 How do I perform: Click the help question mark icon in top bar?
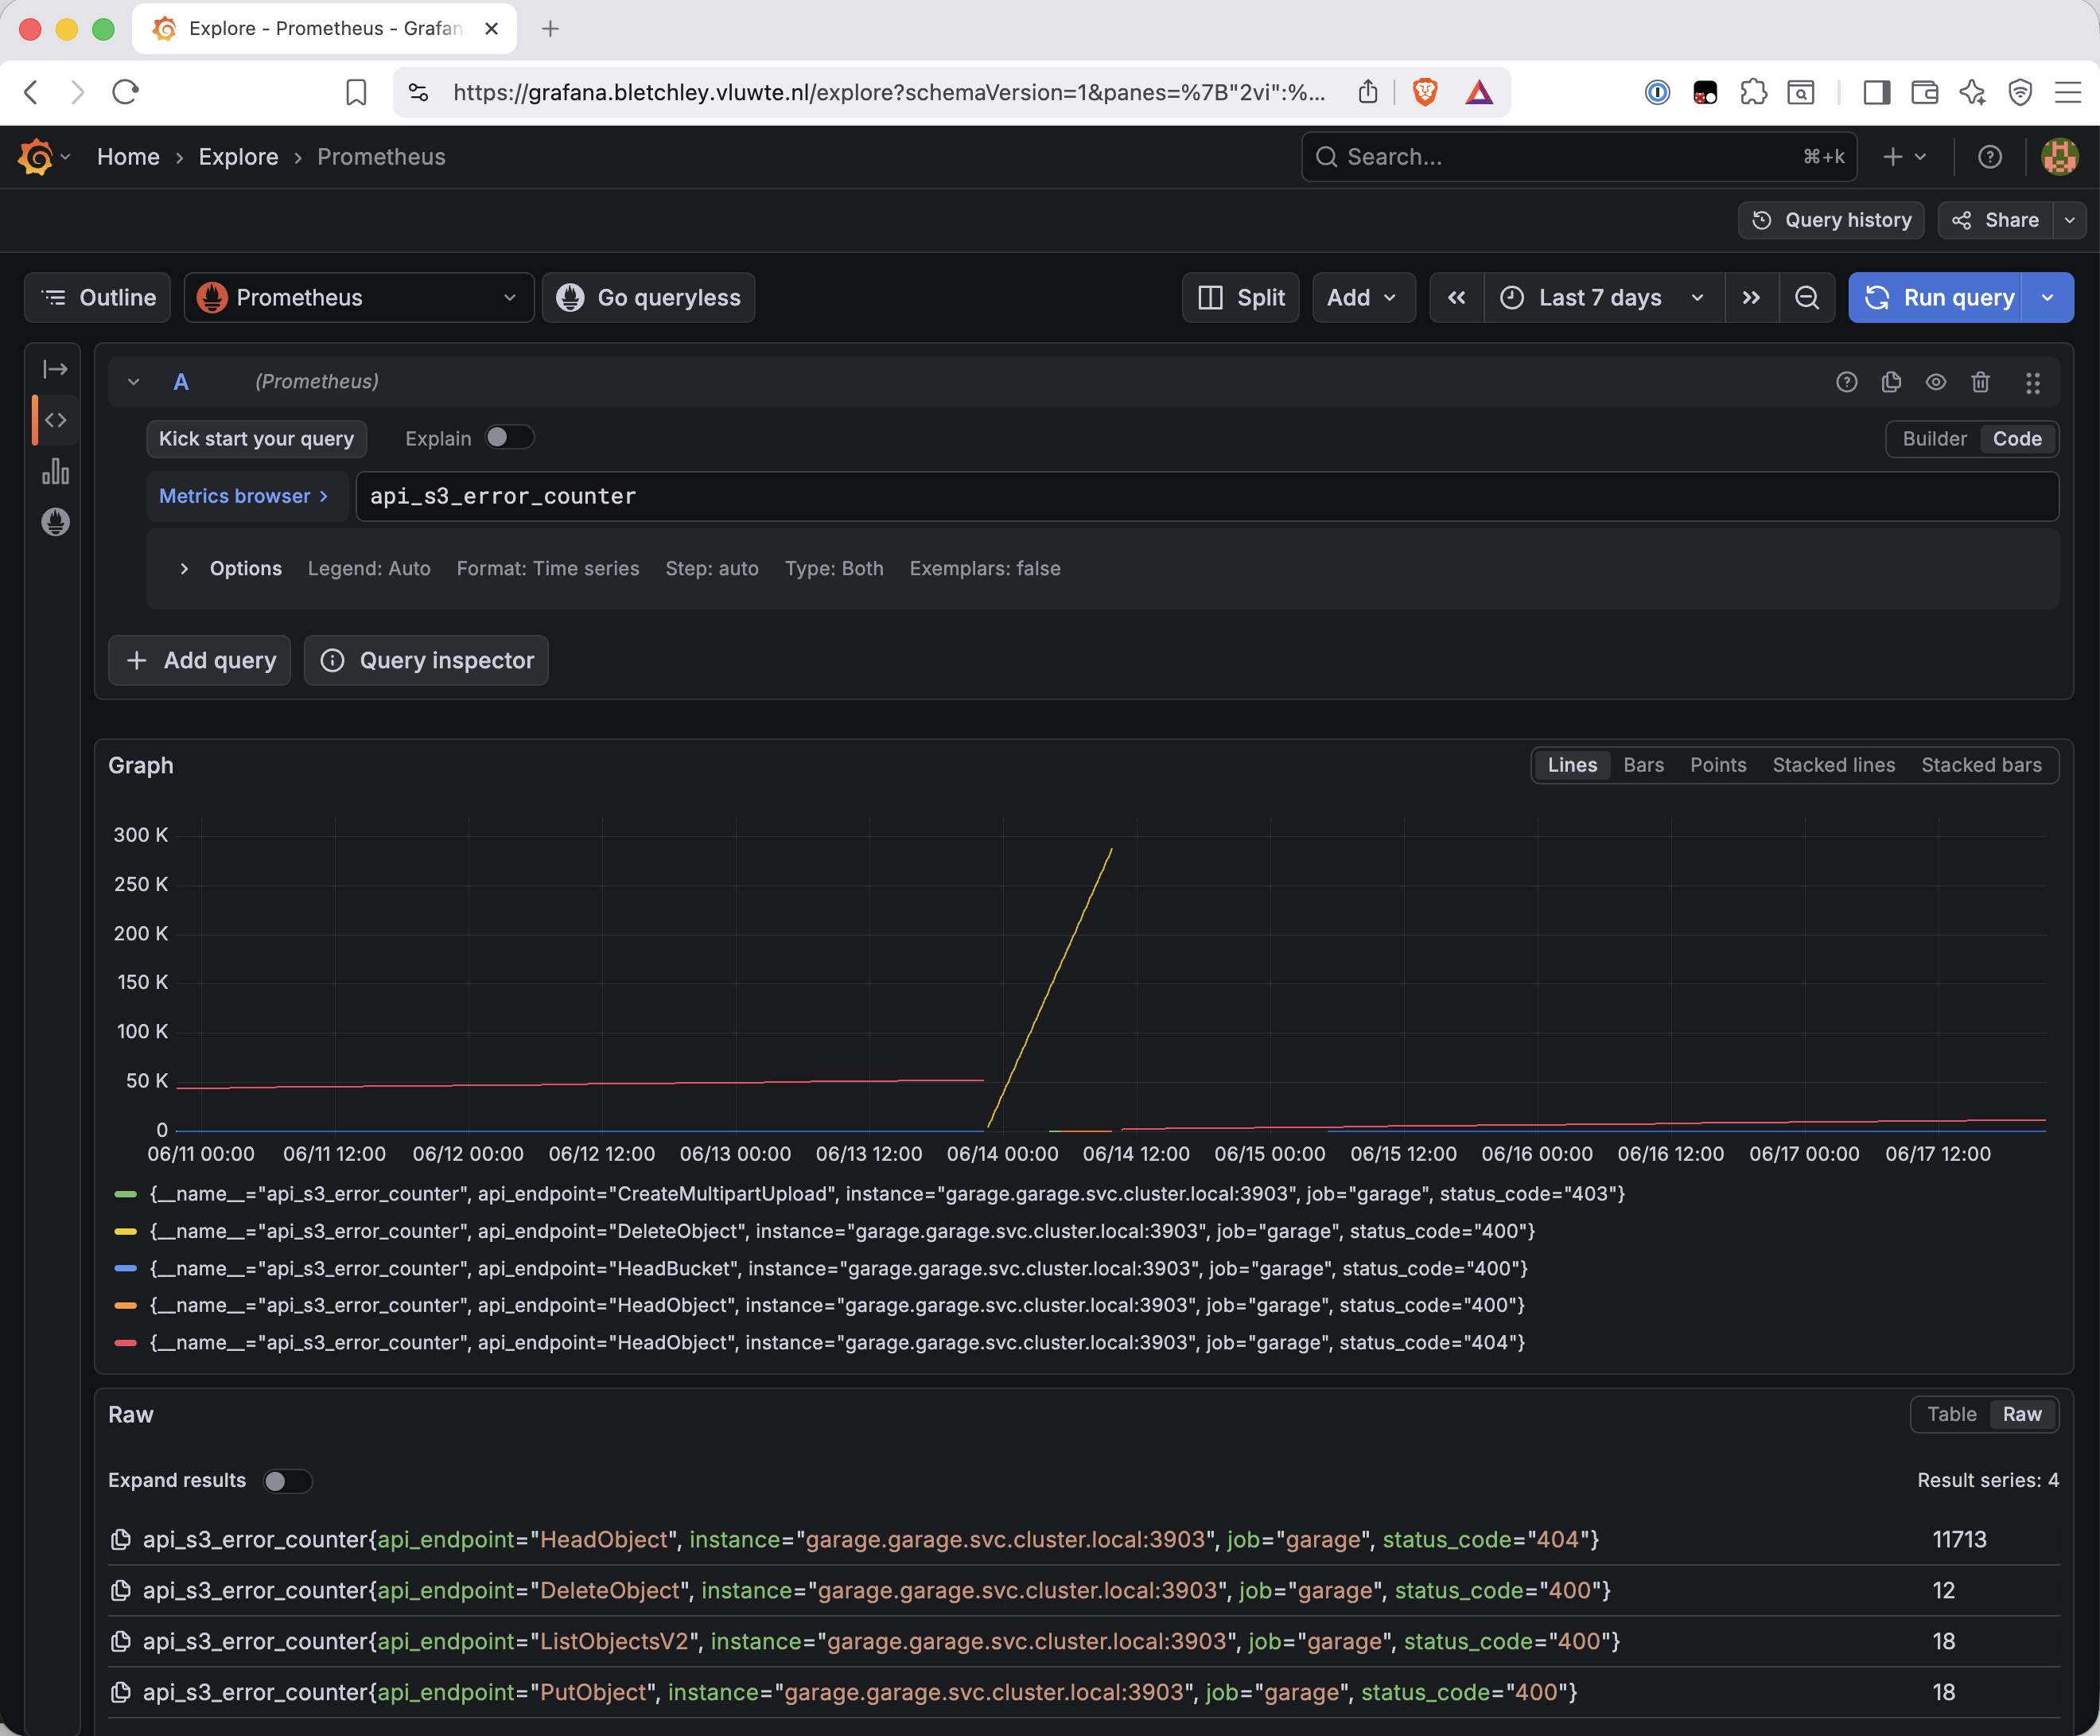tap(1990, 157)
